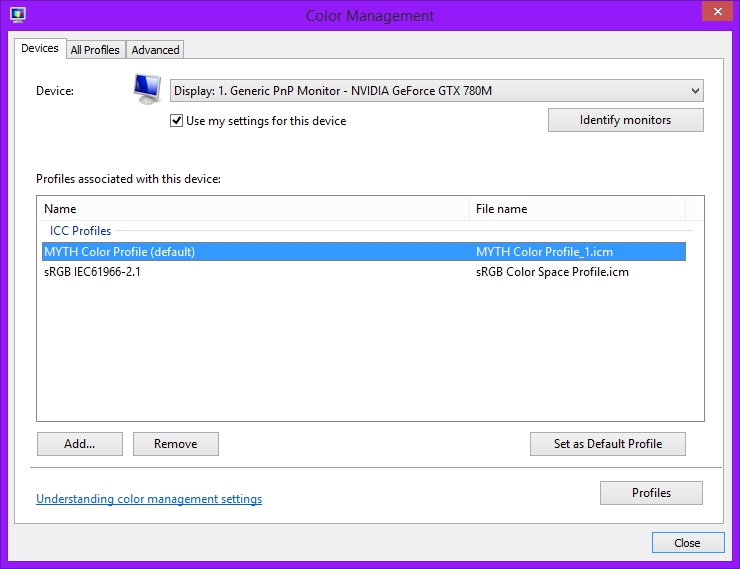Click the Color Management title bar icon
Screen dimensions: 740x569
coord(18,15)
